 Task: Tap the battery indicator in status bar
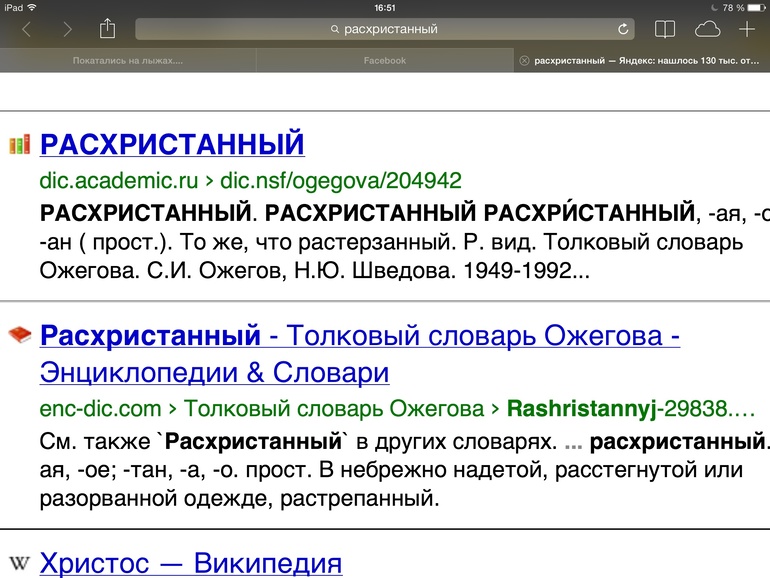tap(757, 7)
